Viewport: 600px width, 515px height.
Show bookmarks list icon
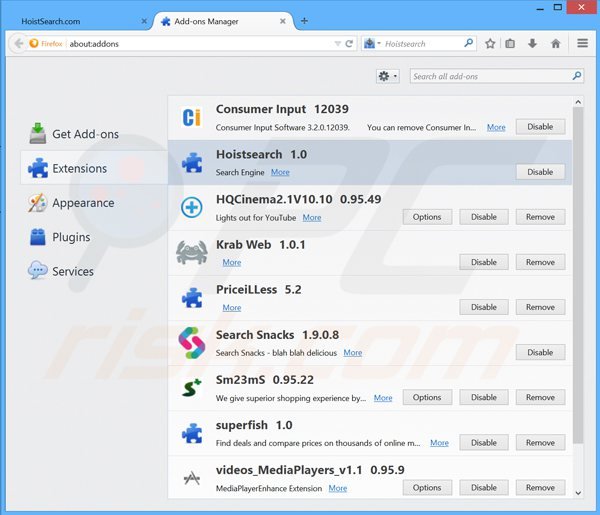pos(510,44)
